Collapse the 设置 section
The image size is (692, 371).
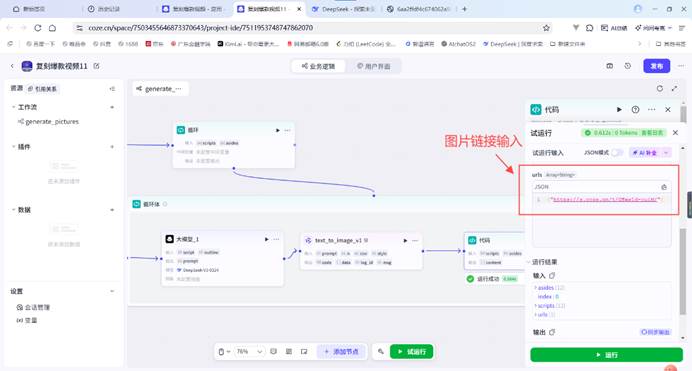point(112,291)
